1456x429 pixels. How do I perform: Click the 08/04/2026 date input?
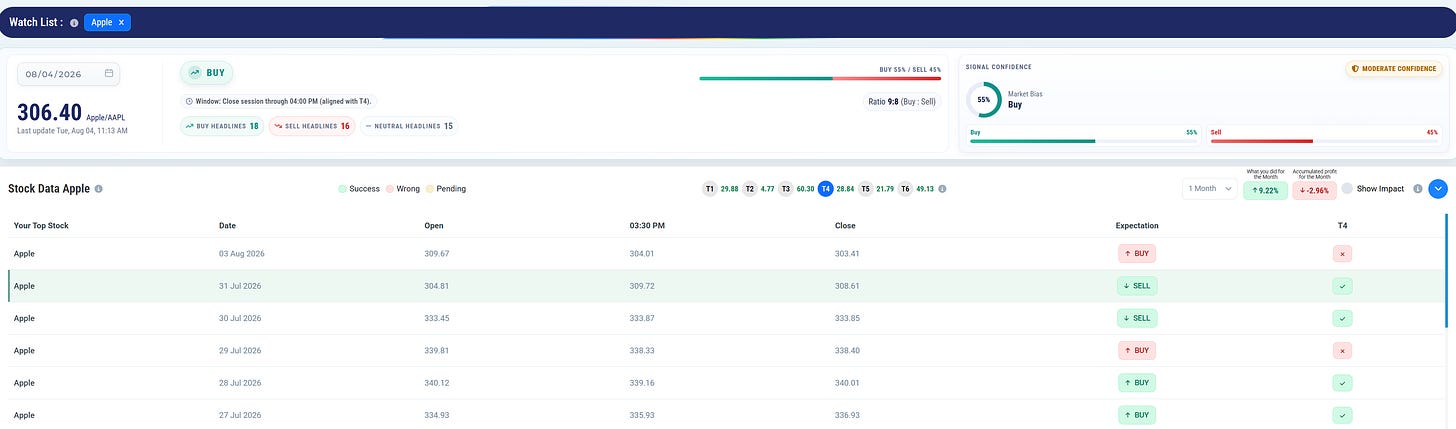(69, 74)
